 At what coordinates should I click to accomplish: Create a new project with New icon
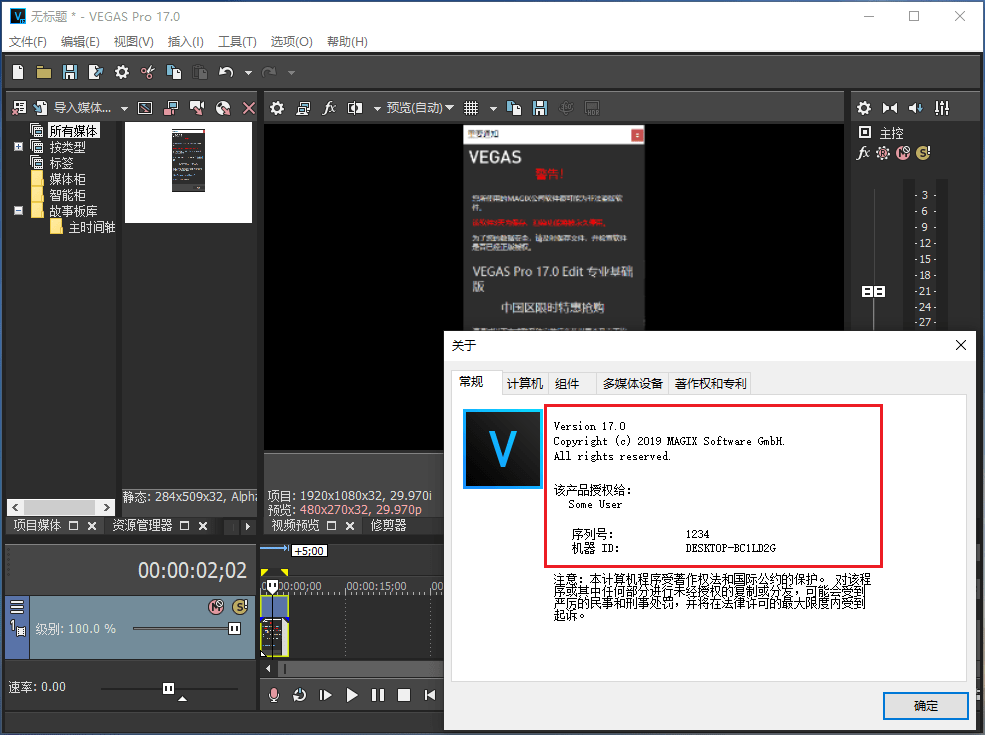click(18, 72)
